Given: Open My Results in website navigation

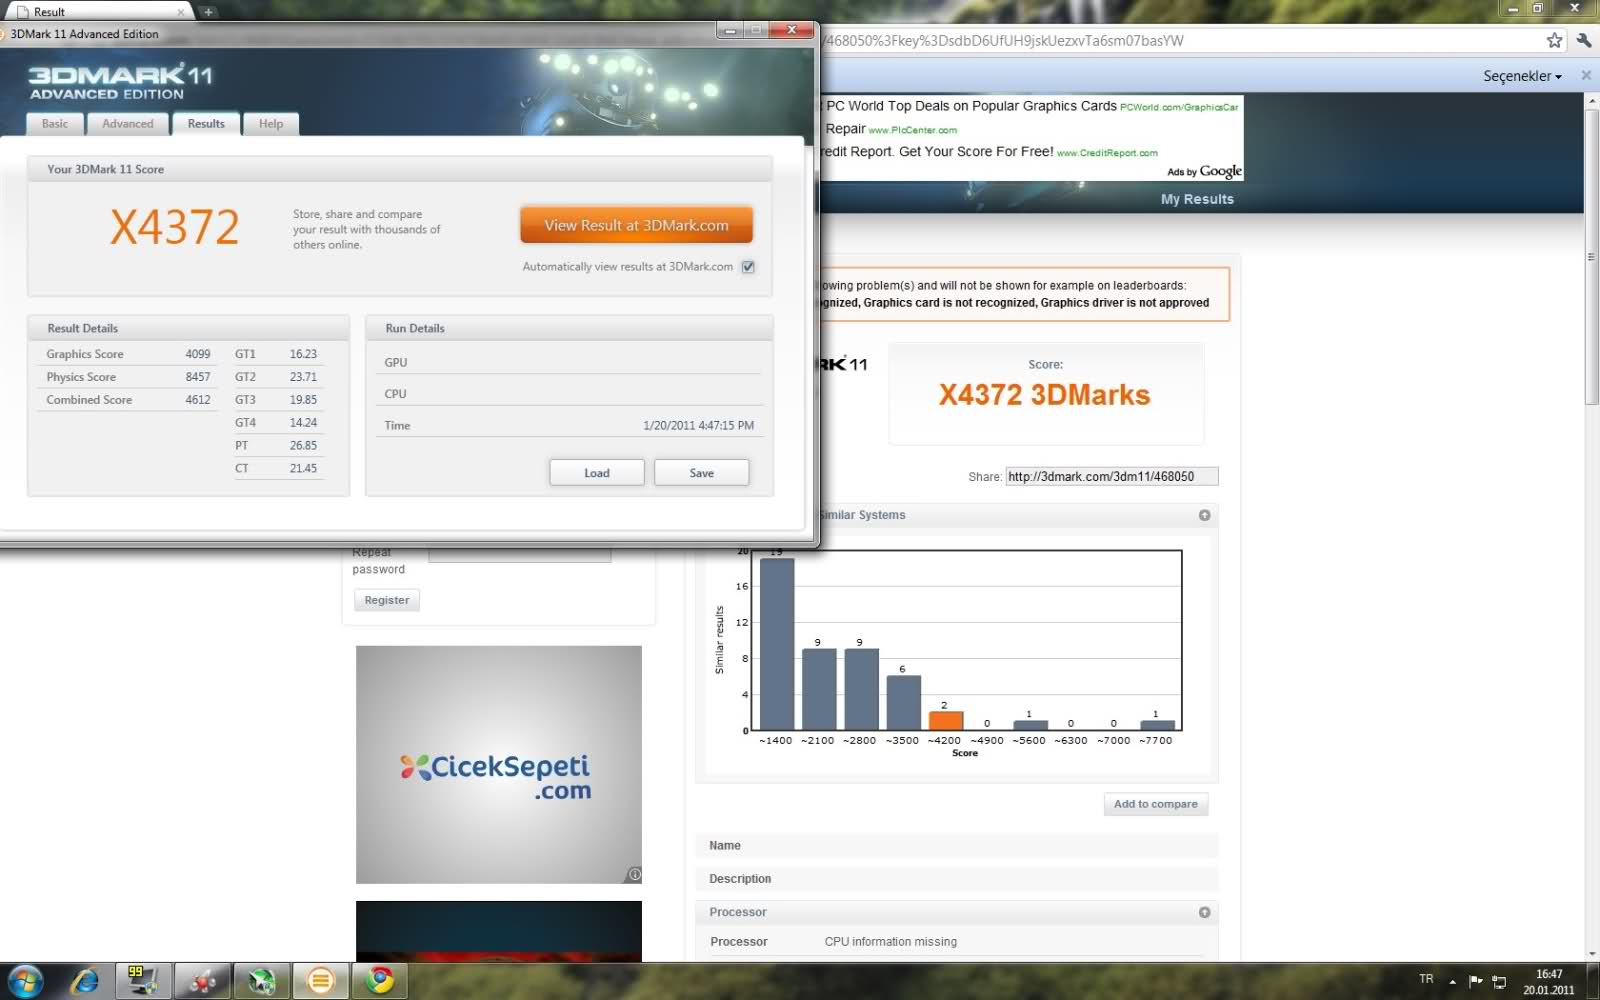Looking at the screenshot, I should pyautogui.click(x=1197, y=199).
